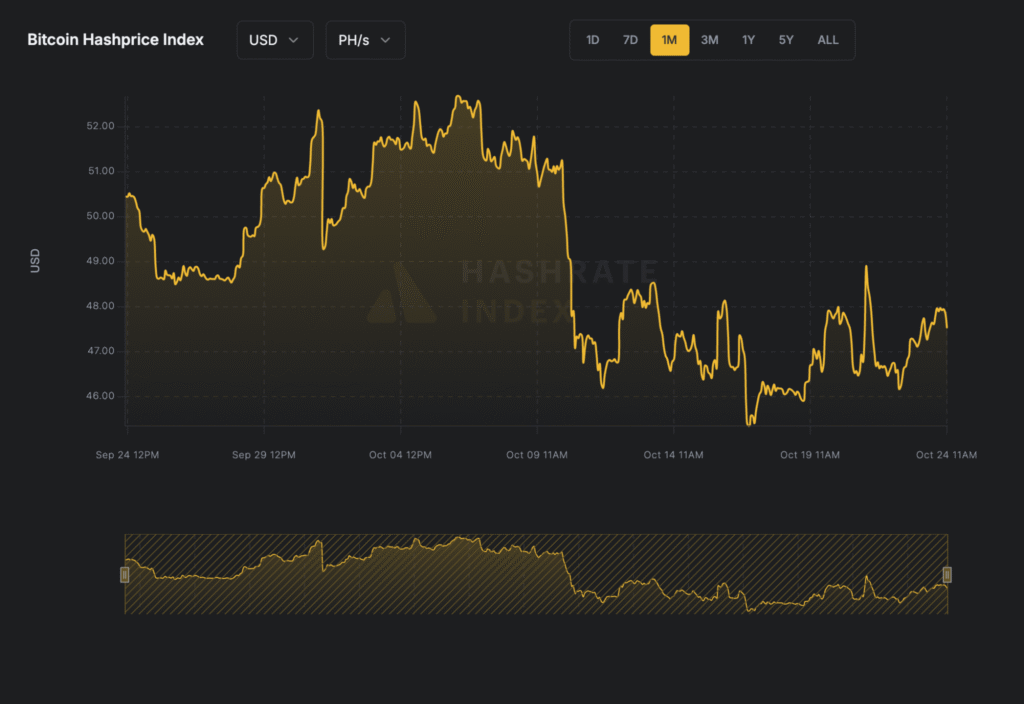Viewport: 1024px width, 704px height.
Task: Click the vertical USD axis title
Action: pos(36,262)
